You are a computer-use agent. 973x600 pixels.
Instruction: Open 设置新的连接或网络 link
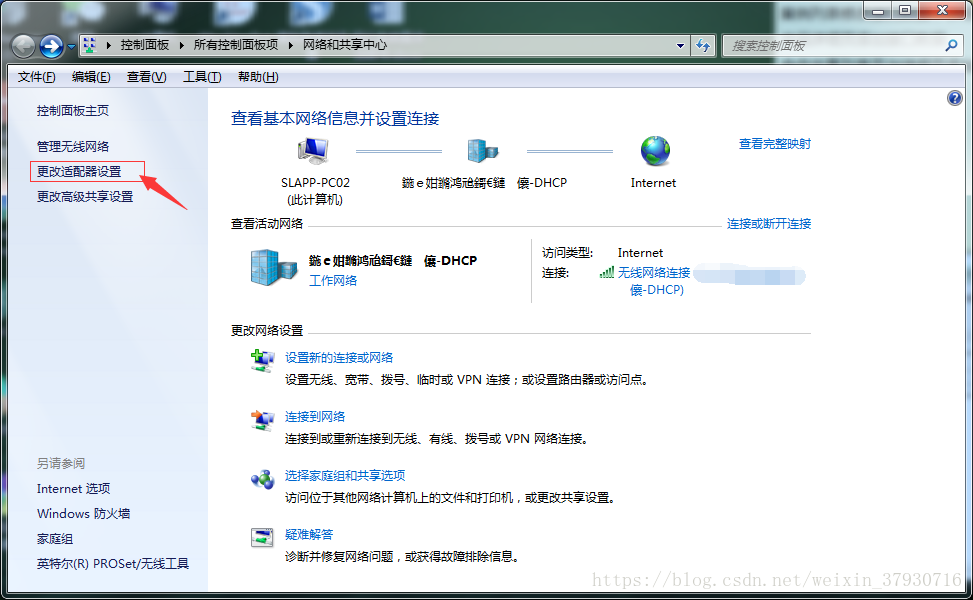(339, 357)
